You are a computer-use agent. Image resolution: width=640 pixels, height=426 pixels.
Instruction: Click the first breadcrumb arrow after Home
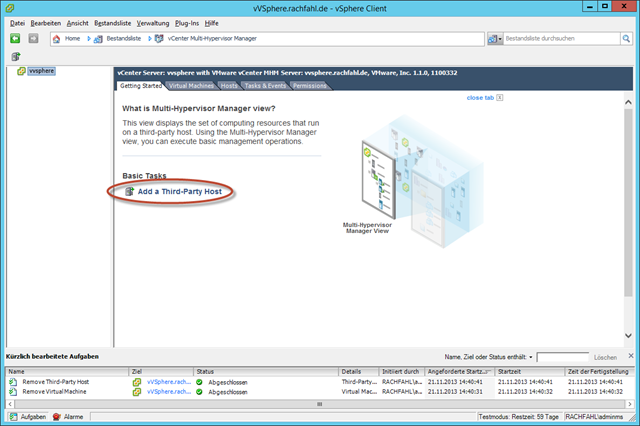click(x=89, y=39)
